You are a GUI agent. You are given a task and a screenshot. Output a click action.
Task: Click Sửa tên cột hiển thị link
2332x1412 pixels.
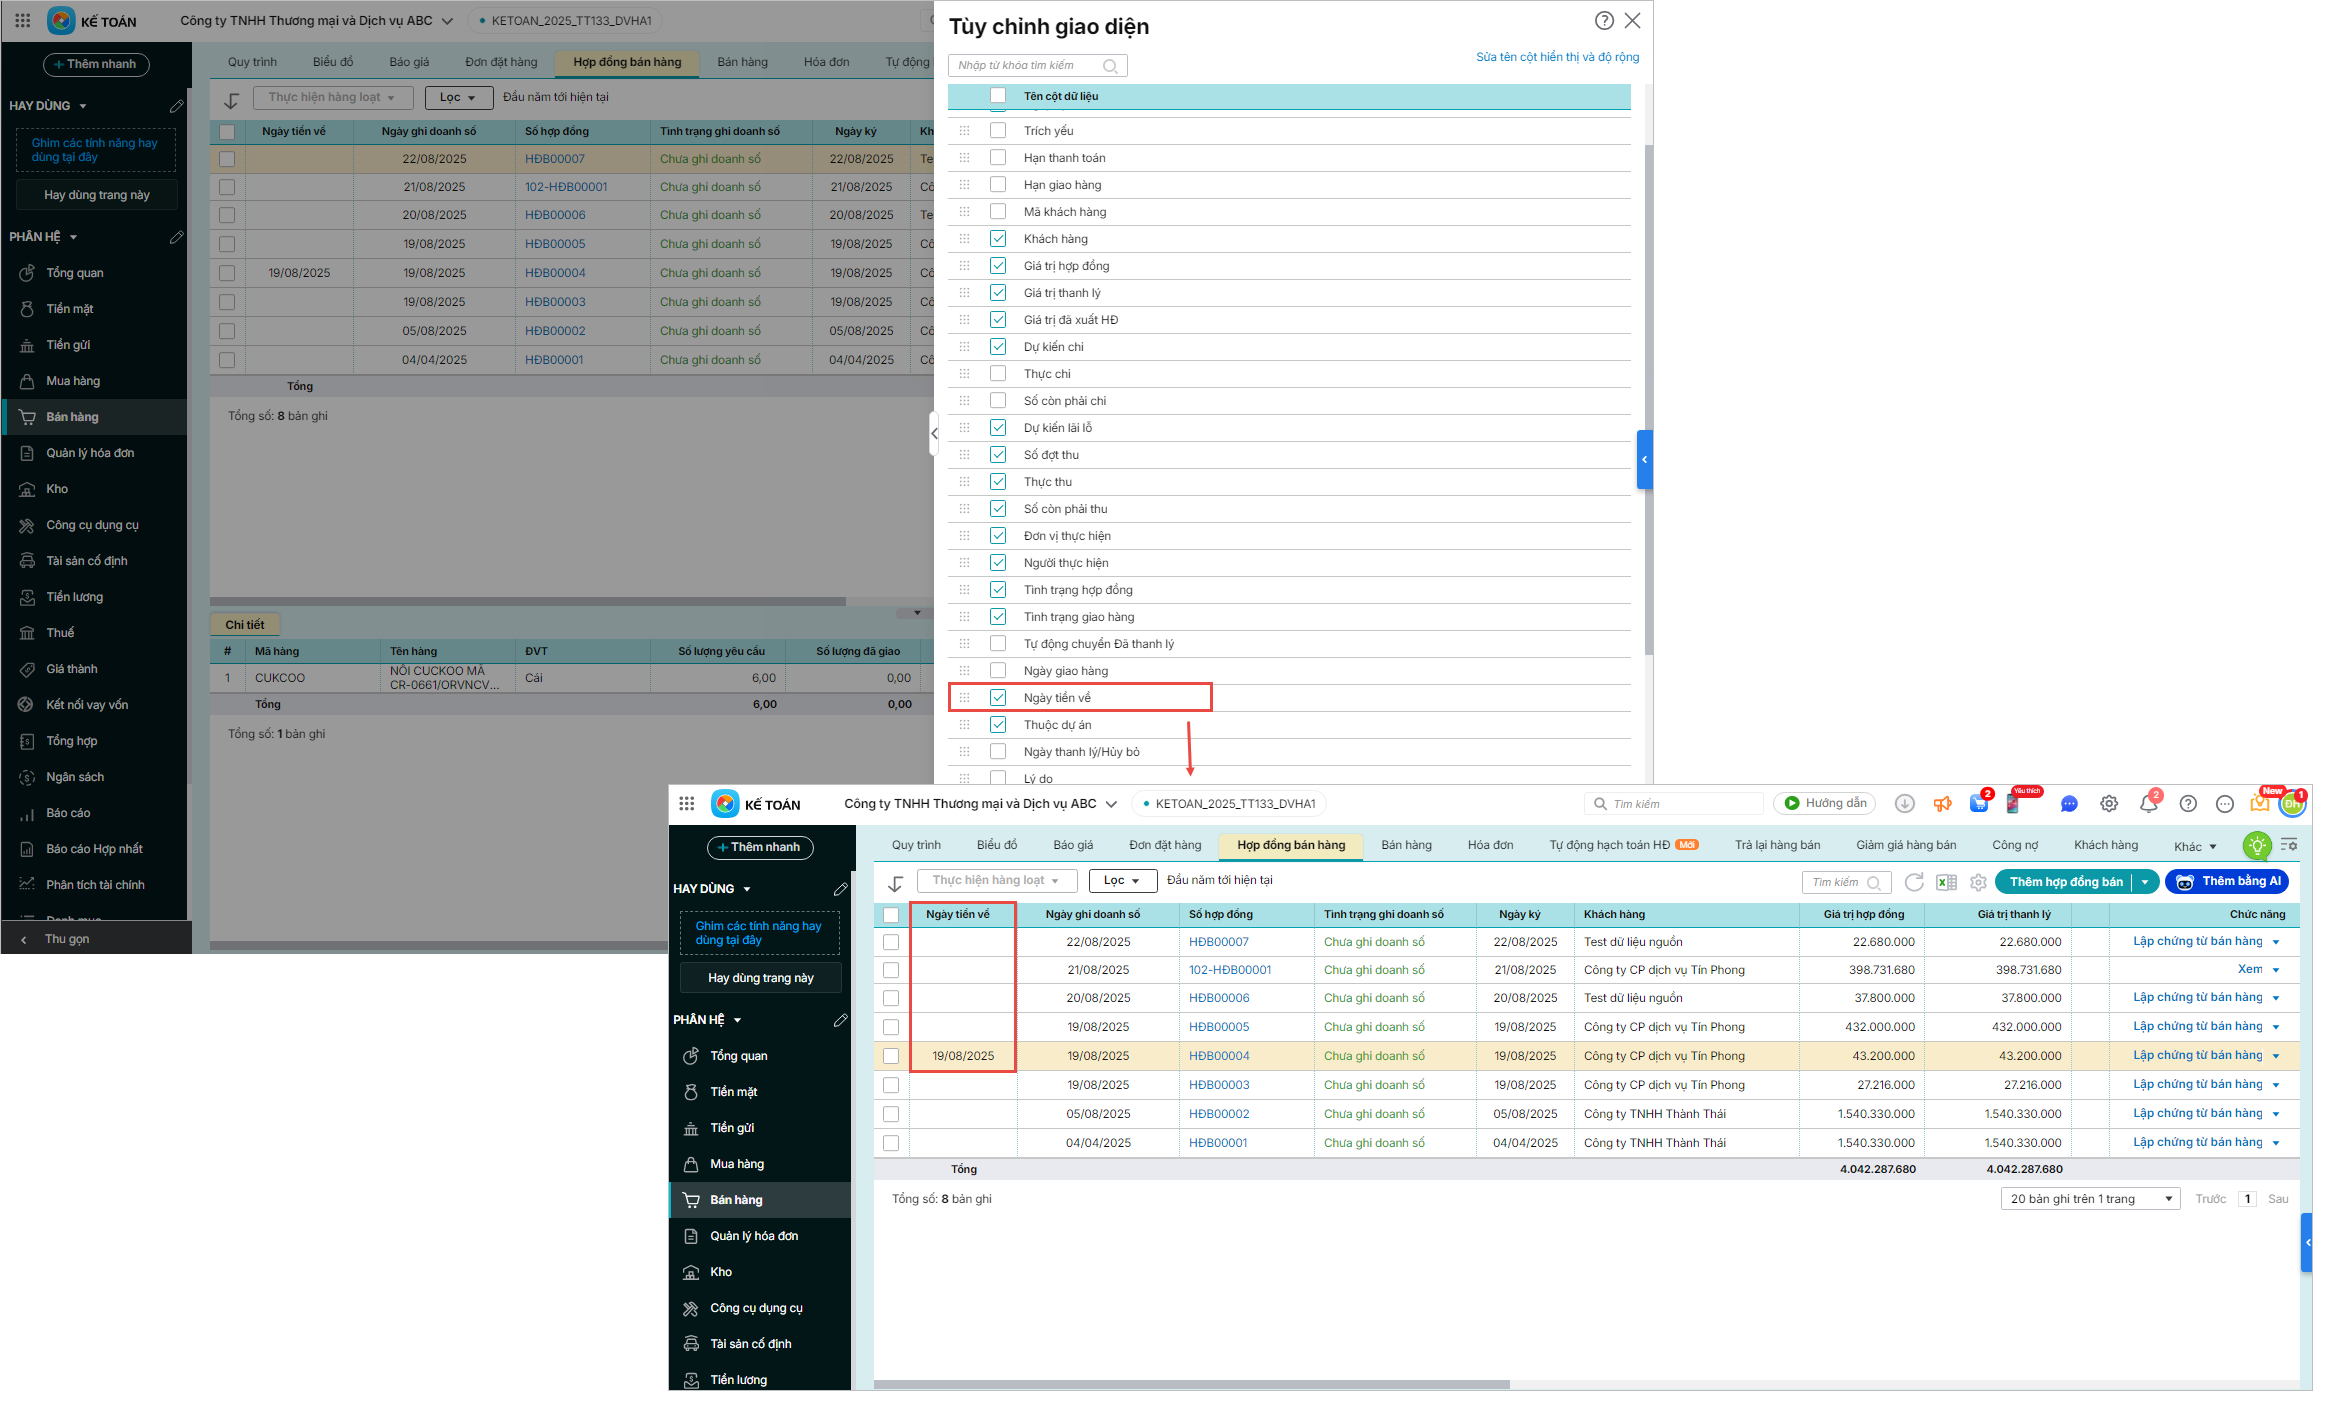pyautogui.click(x=1557, y=57)
